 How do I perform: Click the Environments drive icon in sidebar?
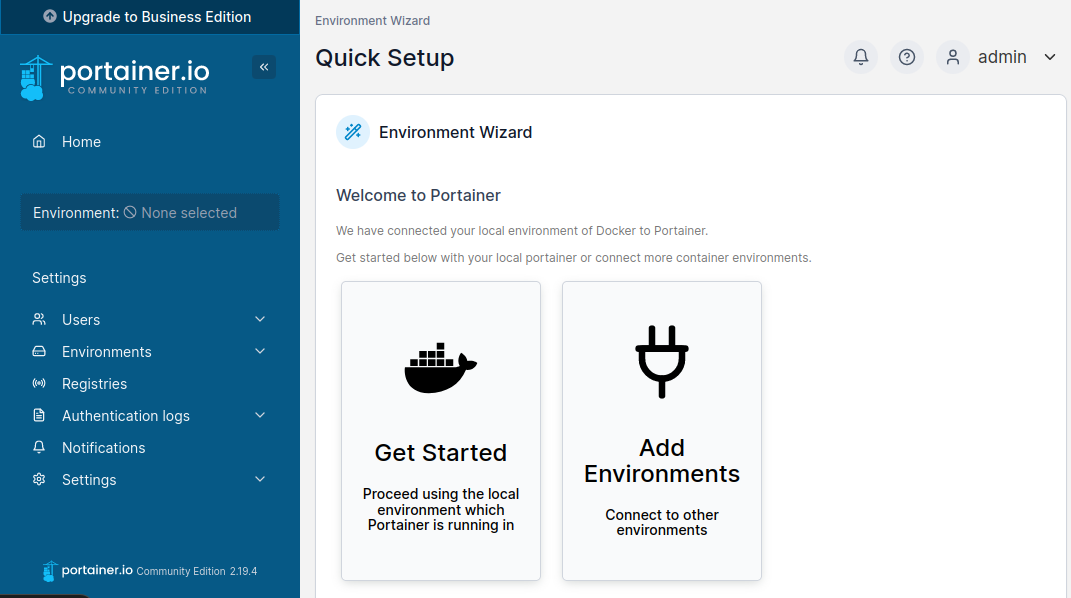[x=39, y=351]
